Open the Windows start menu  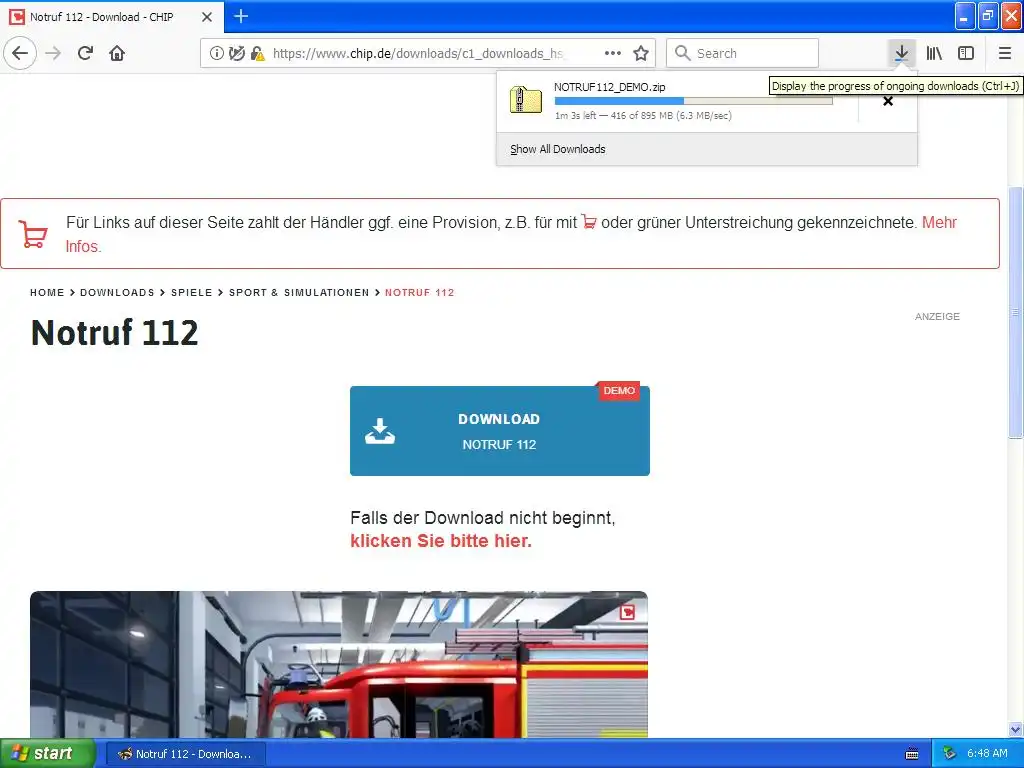48,753
